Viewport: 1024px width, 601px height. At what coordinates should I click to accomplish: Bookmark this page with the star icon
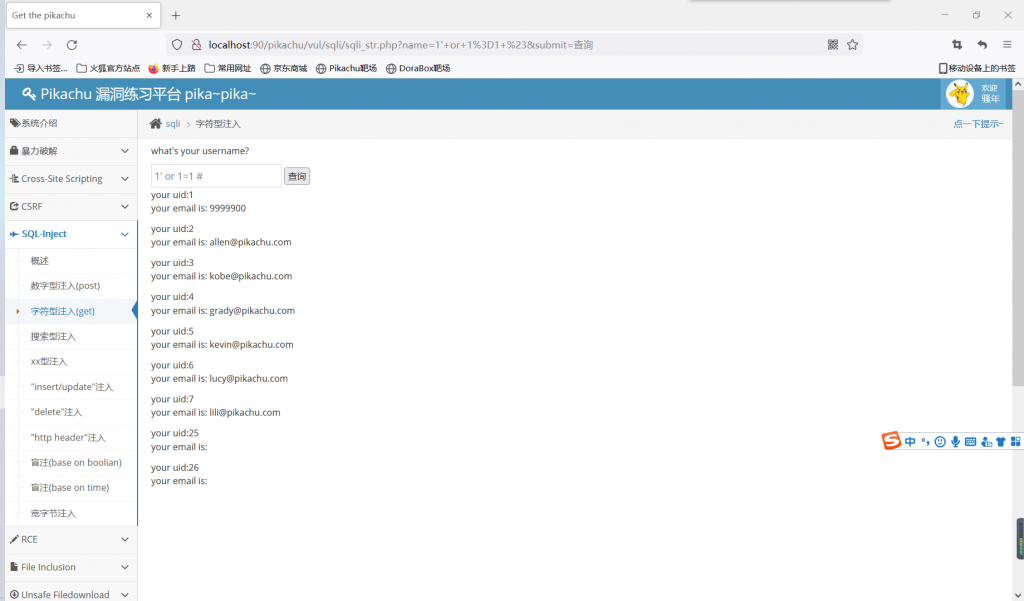pos(852,45)
